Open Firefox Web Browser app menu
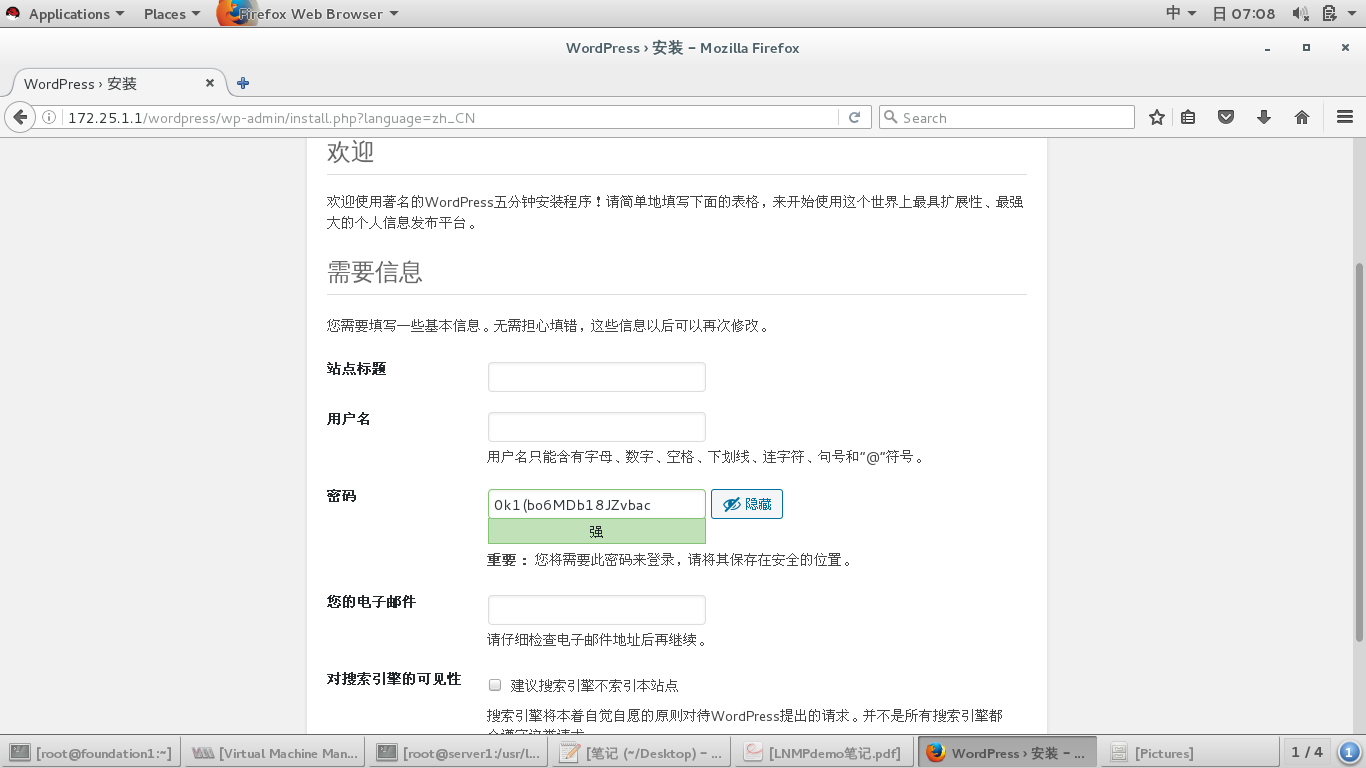The height and width of the screenshot is (768, 1366). point(310,14)
